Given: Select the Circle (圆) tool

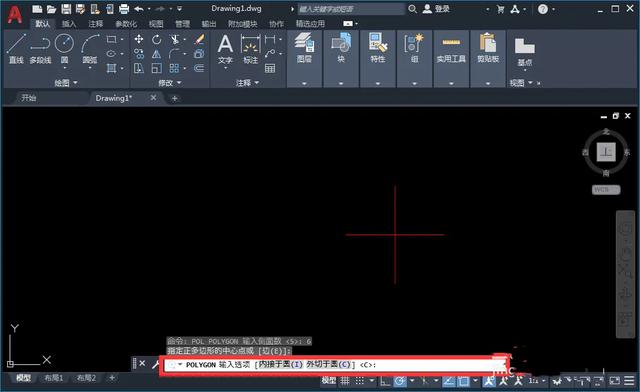Looking at the screenshot, I should coord(64,49).
